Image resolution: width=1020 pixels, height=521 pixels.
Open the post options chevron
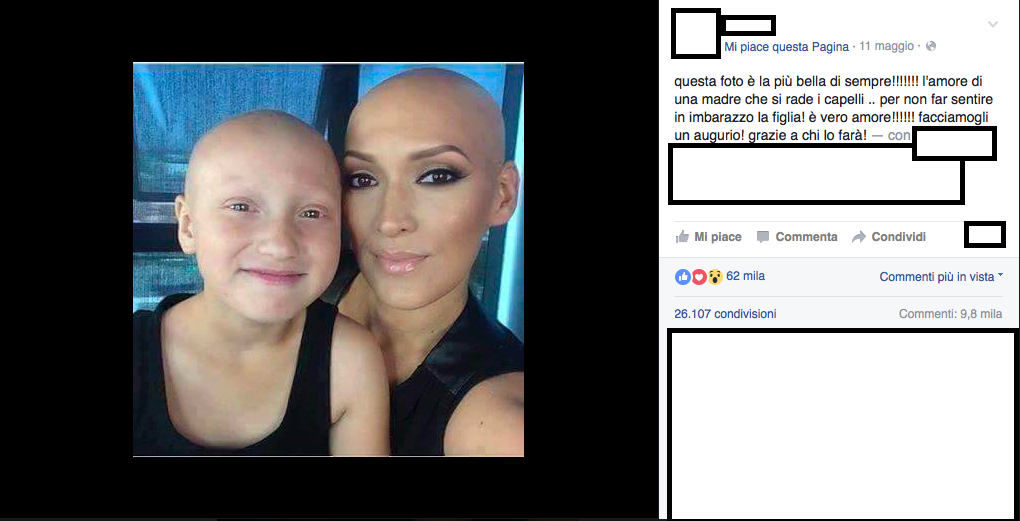coord(993,25)
